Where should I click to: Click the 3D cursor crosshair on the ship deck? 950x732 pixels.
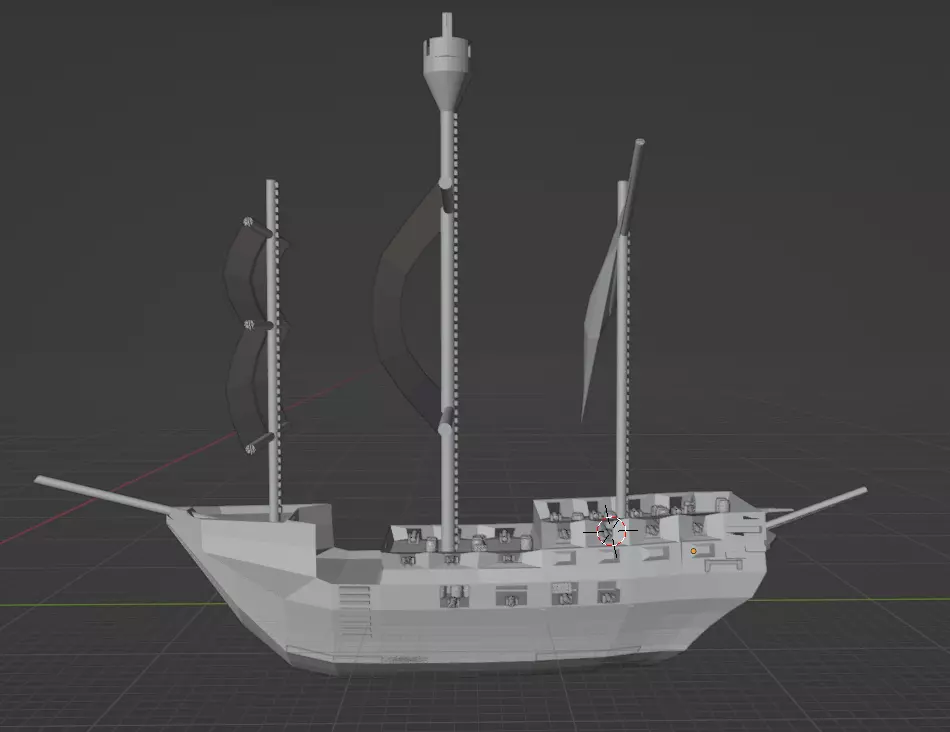pyautogui.click(x=610, y=531)
